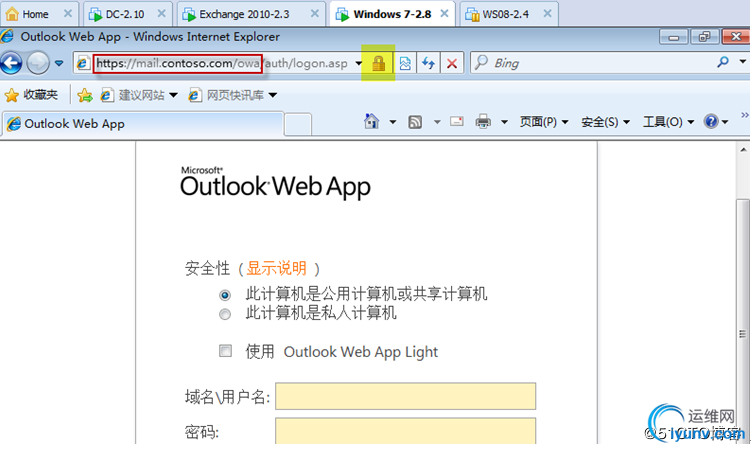Close the Home VM tab
Image resolution: width=751 pixels, height=450 pixels.
68,13
